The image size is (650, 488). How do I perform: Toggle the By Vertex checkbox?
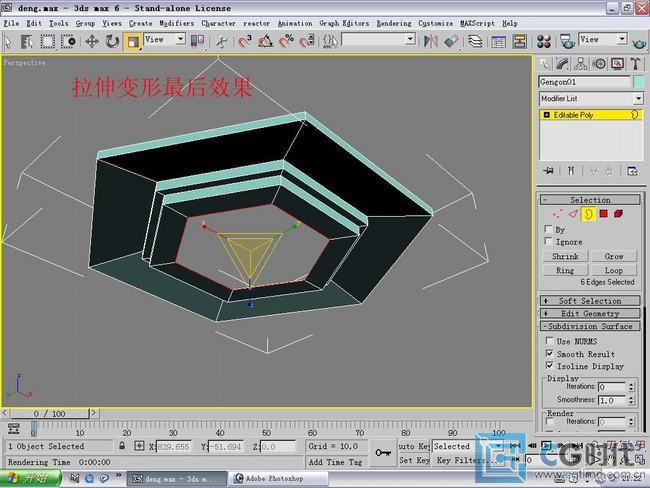[x=548, y=229]
